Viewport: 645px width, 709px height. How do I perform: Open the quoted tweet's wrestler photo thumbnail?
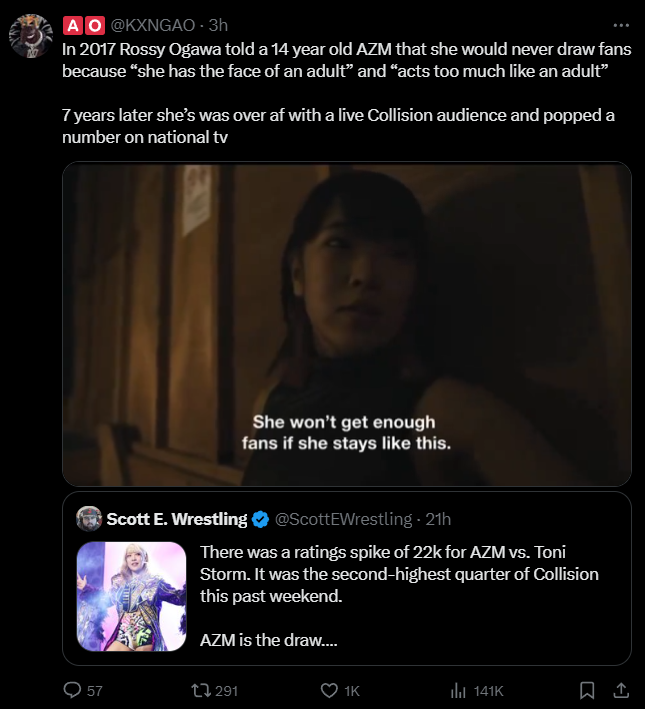tap(131, 597)
